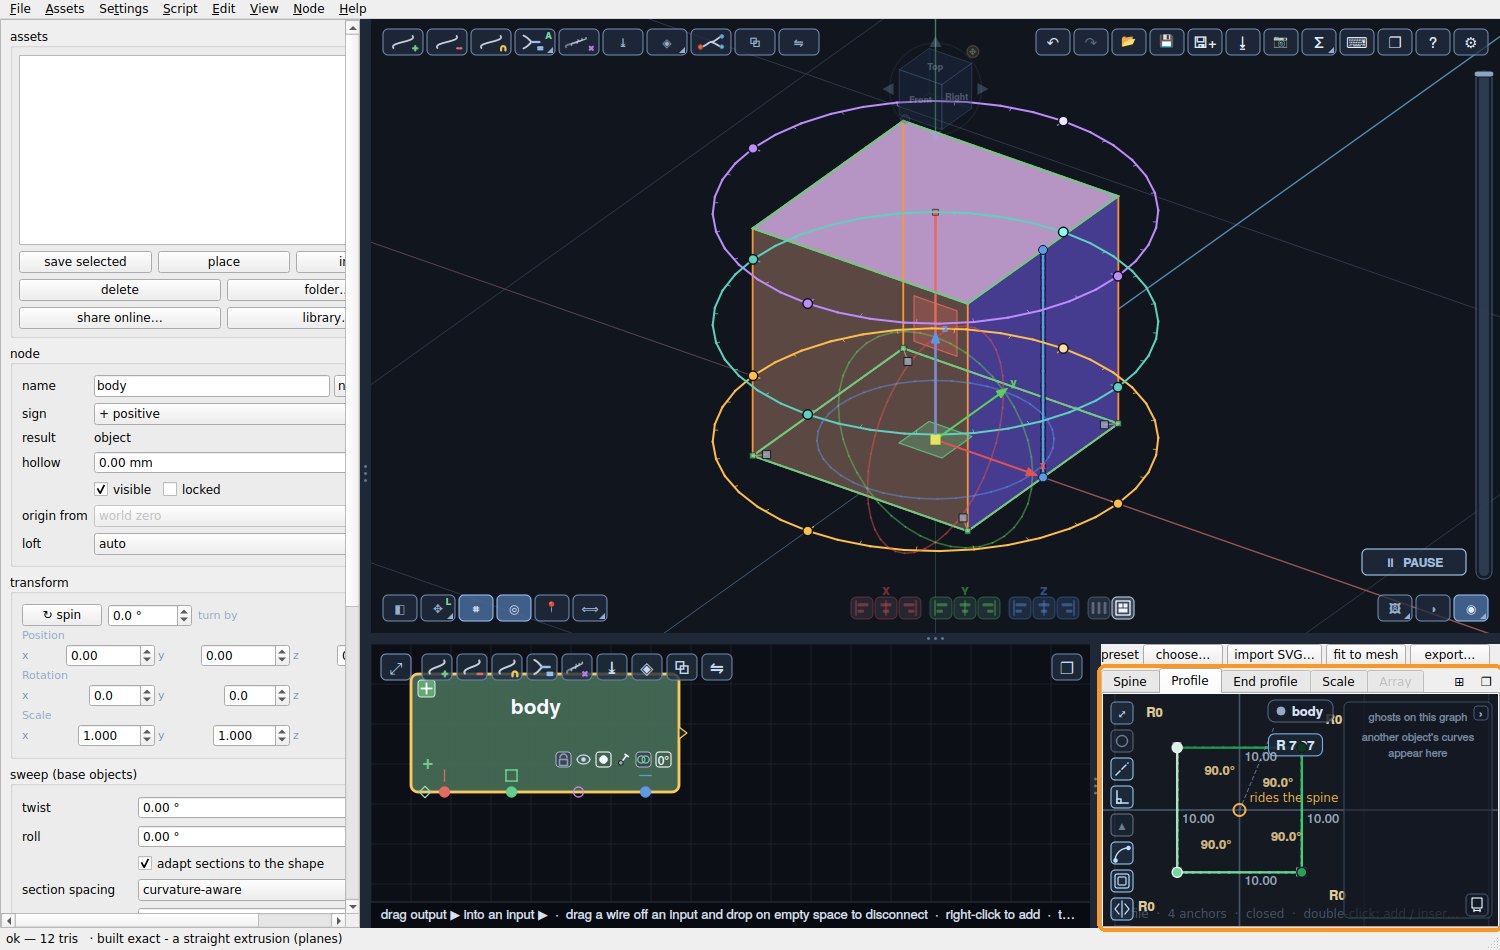Uncheck the visible checkbox
The image size is (1500, 950).
point(101,489)
